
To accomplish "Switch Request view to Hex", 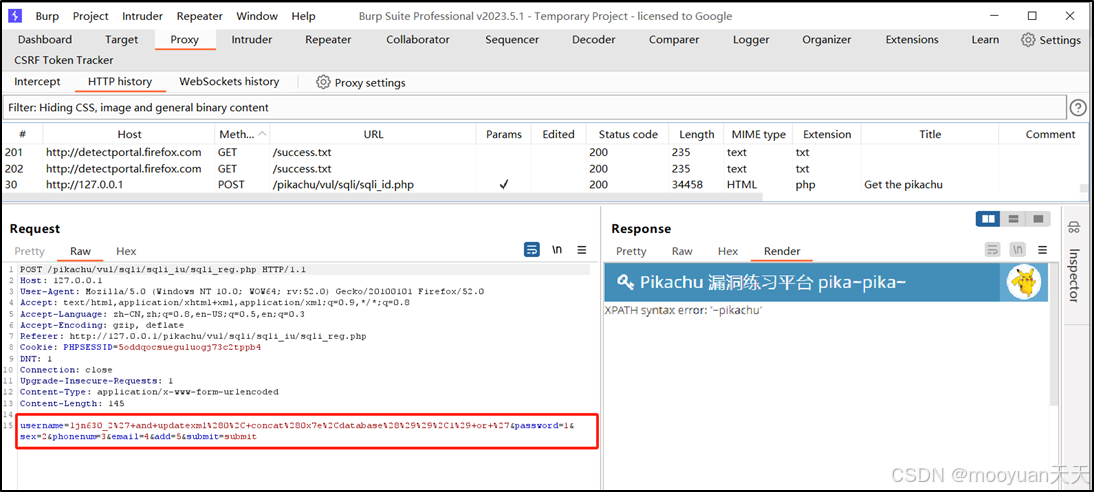I will pyautogui.click(x=126, y=251).
